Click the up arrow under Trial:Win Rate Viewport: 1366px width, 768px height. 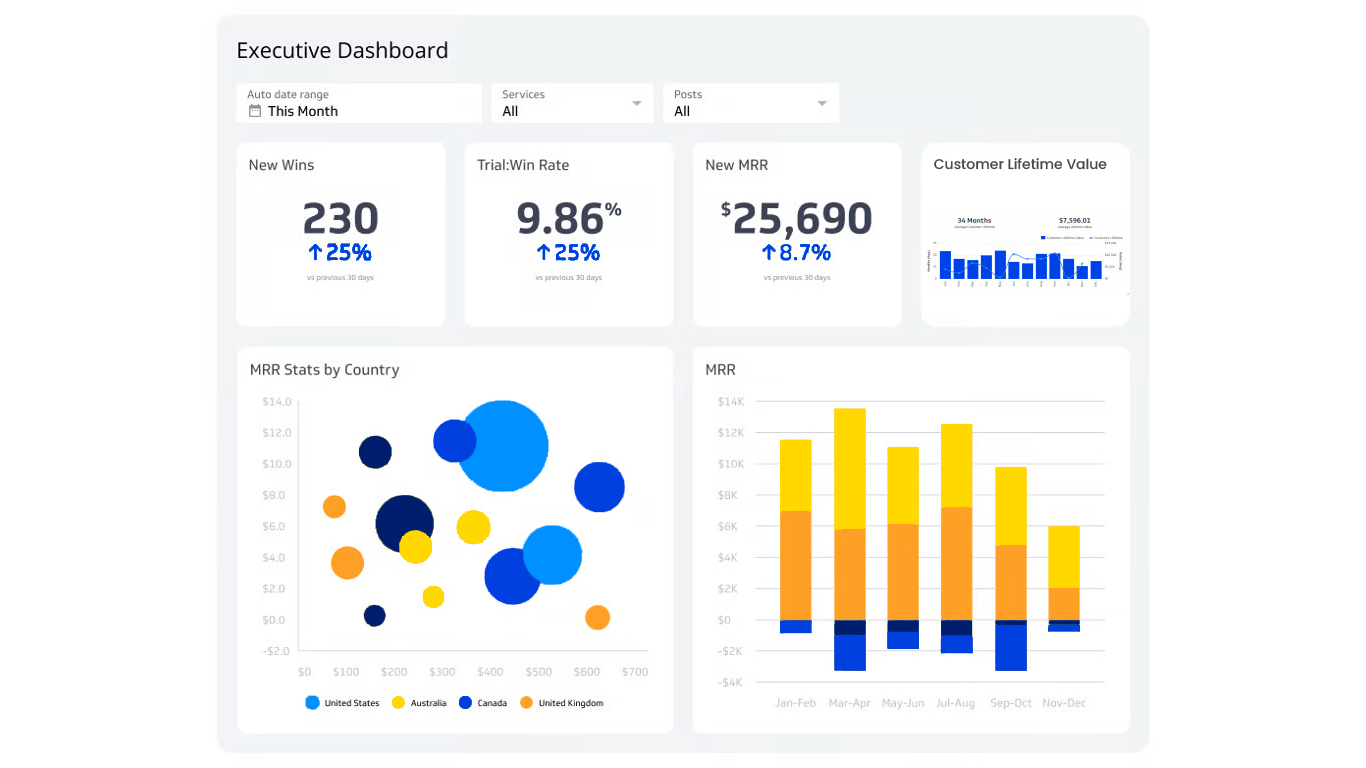tap(544, 253)
